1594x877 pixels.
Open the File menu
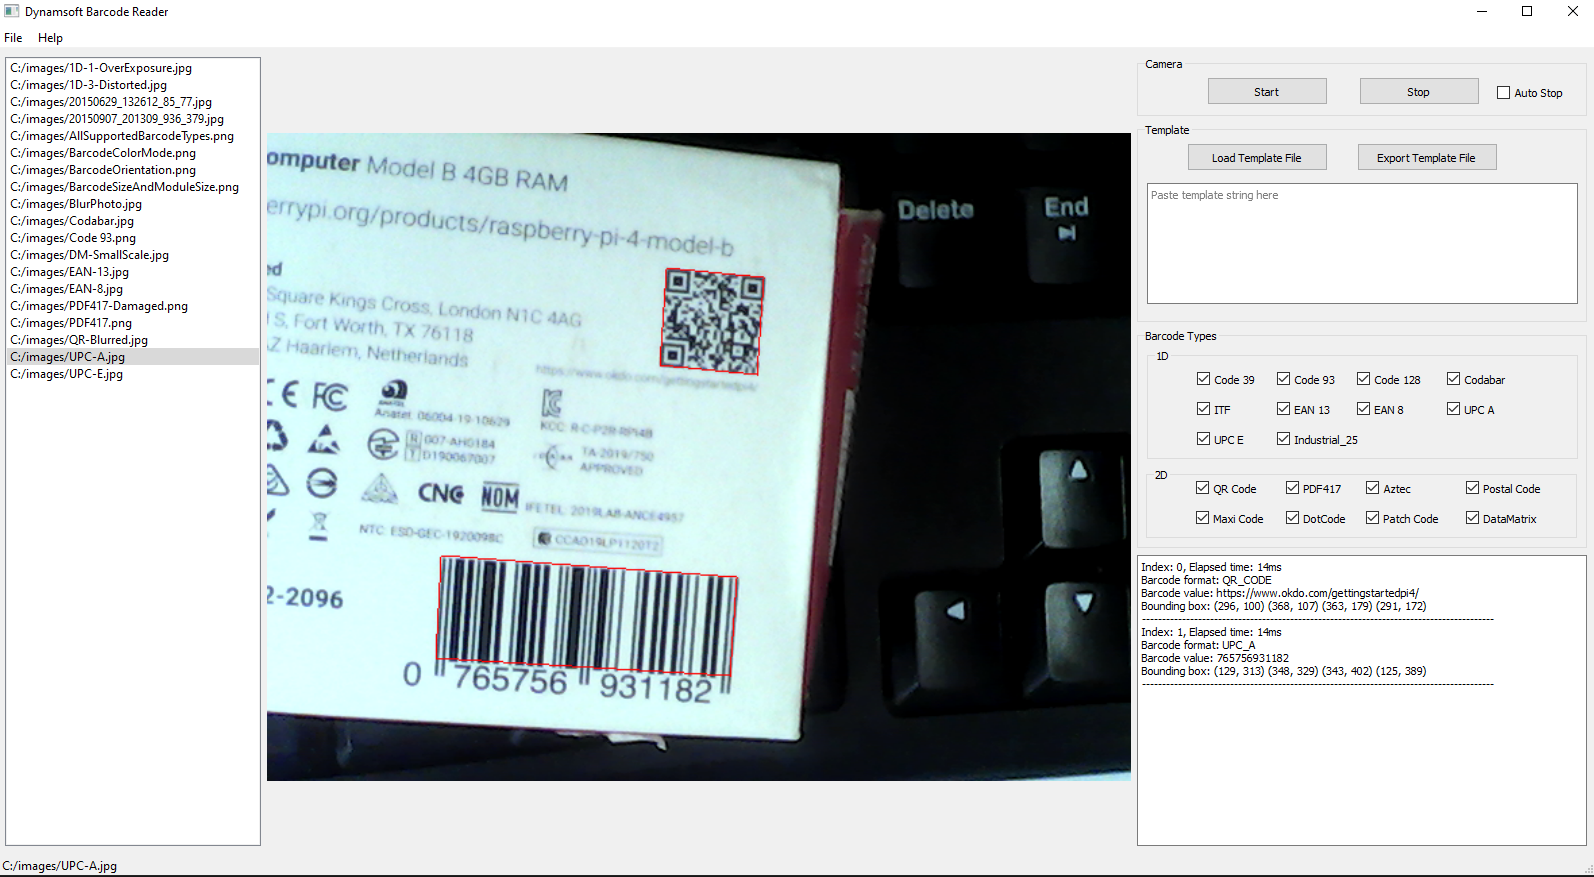pos(13,38)
